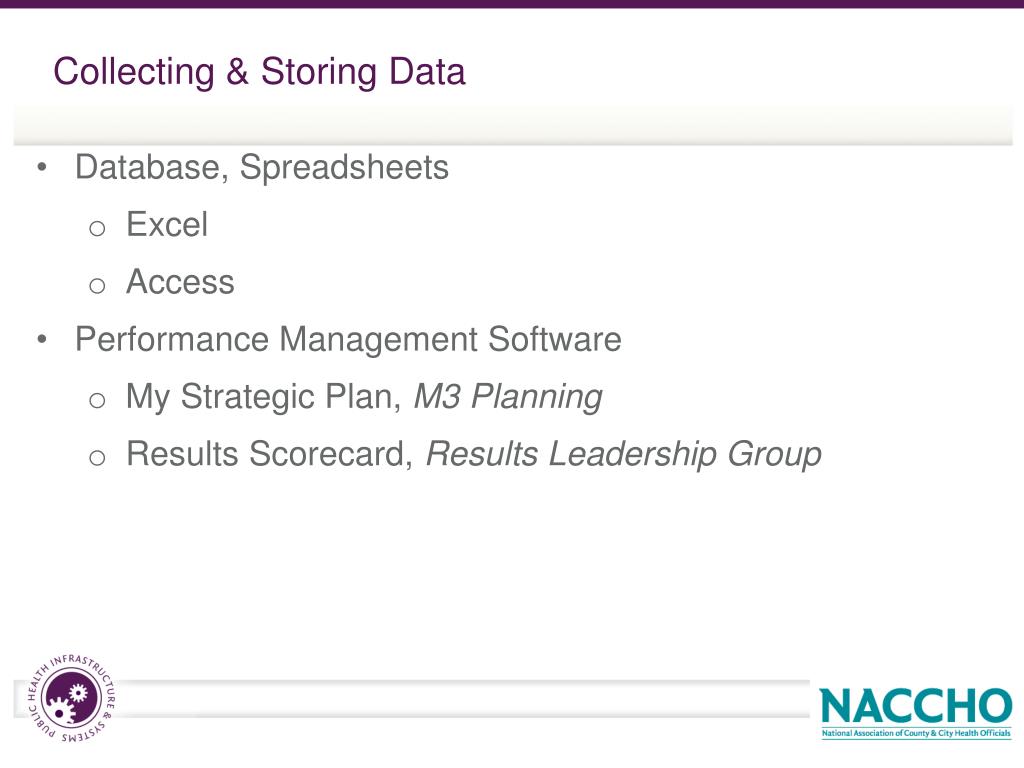Click the italic M3 Planning text
The height and width of the screenshot is (768, 1024).
click(508, 396)
